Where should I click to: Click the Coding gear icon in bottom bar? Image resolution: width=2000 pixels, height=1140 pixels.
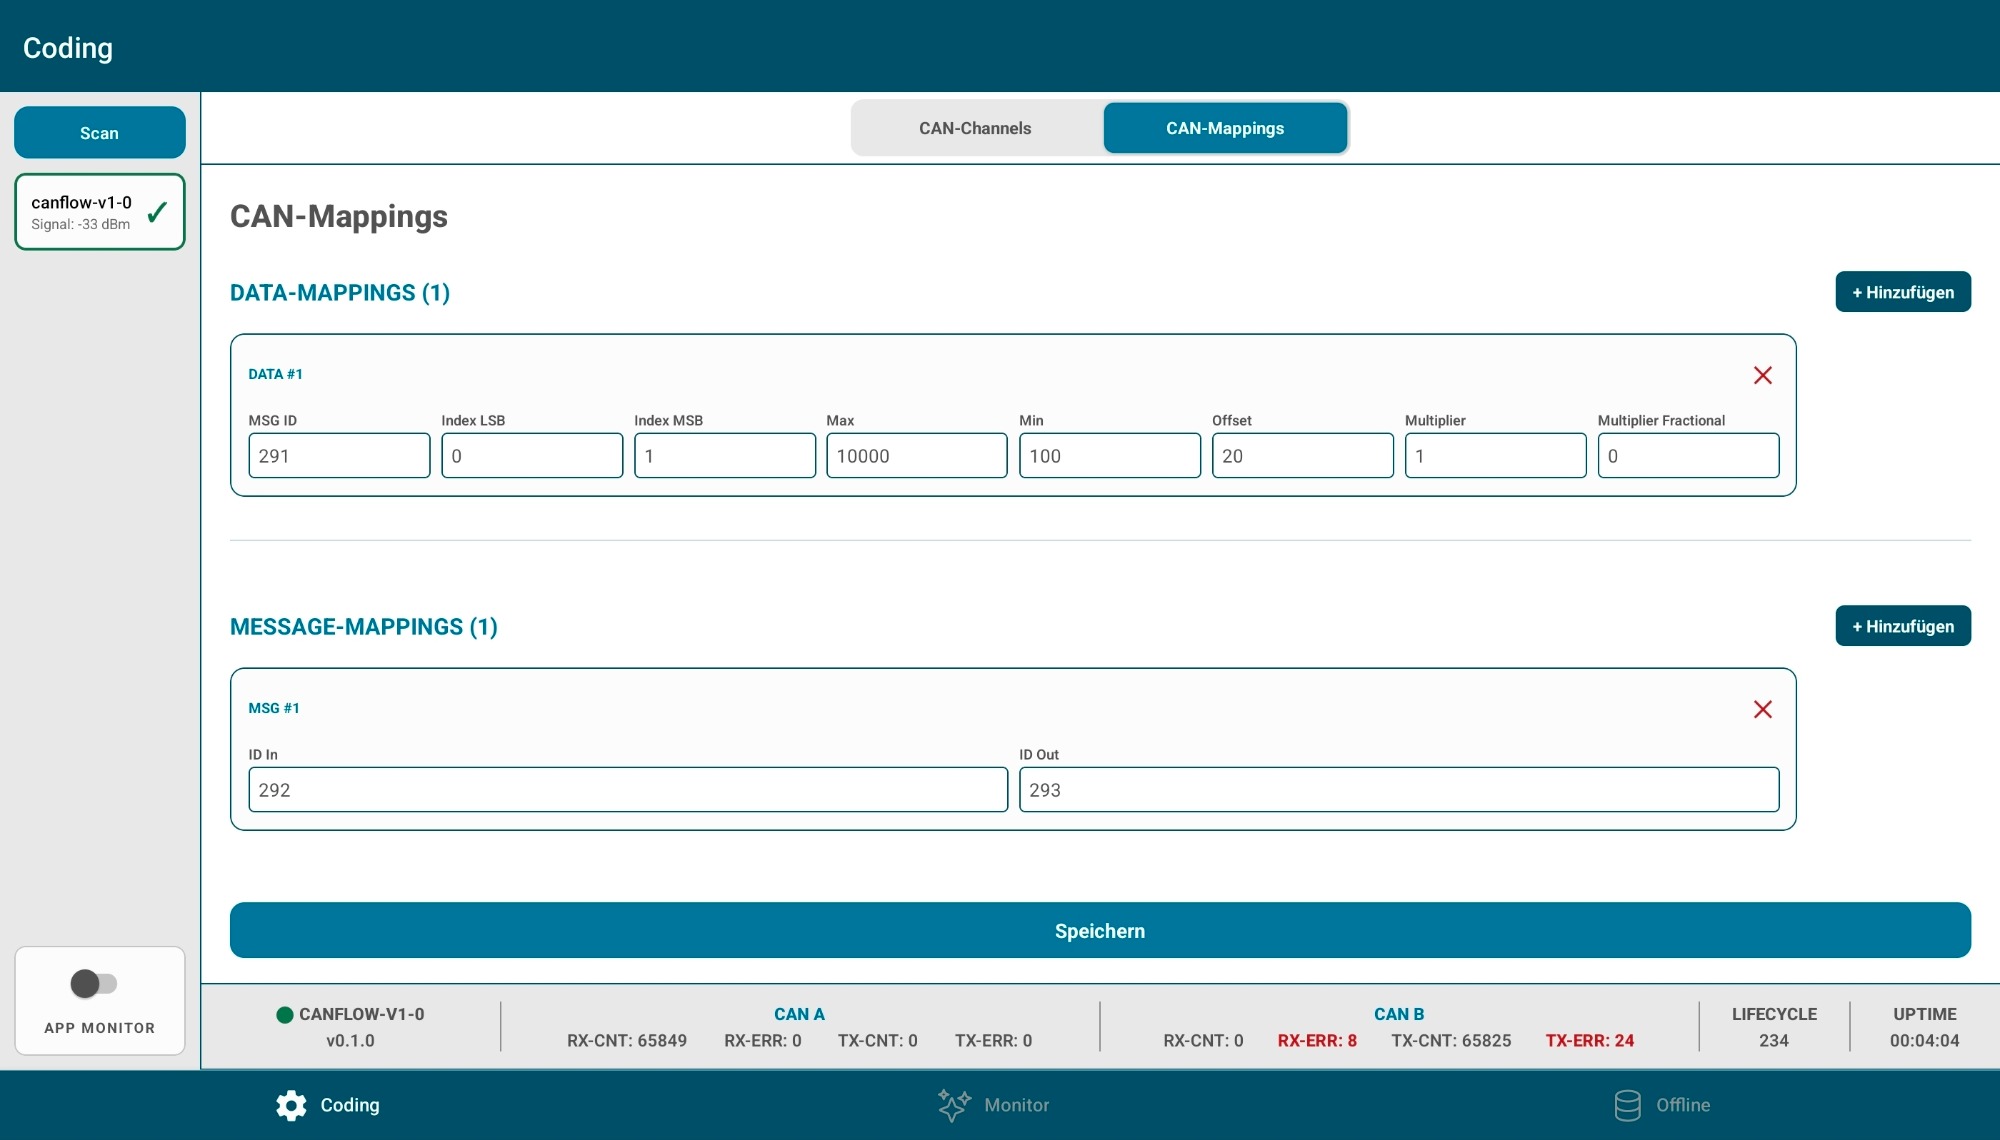click(291, 1105)
